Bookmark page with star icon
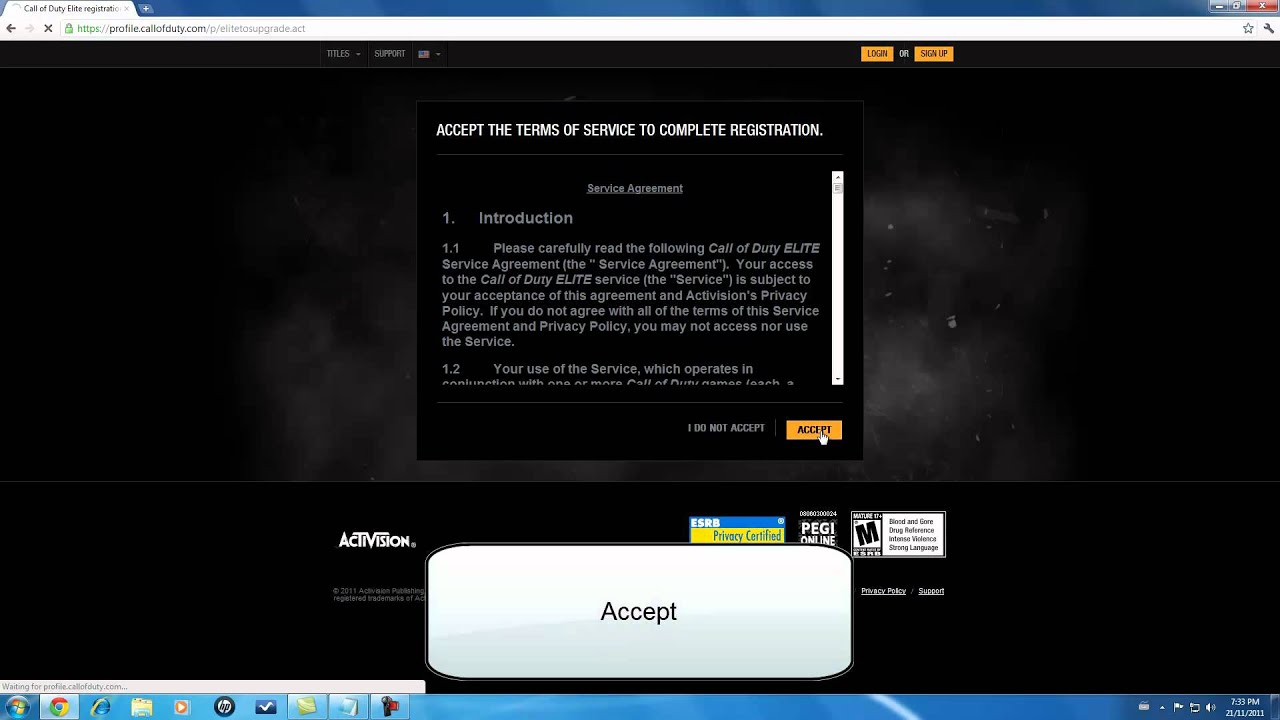The height and width of the screenshot is (720, 1280). [x=1248, y=28]
